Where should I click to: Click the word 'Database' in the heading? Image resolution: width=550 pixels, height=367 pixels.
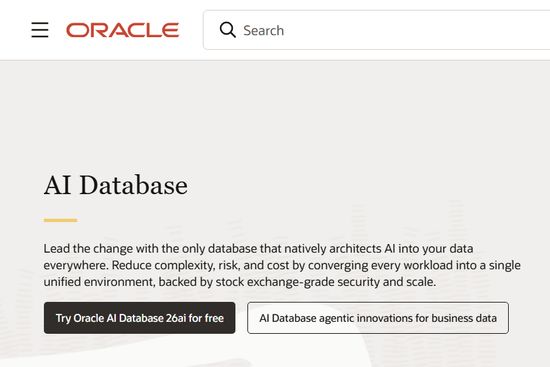point(134,185)
